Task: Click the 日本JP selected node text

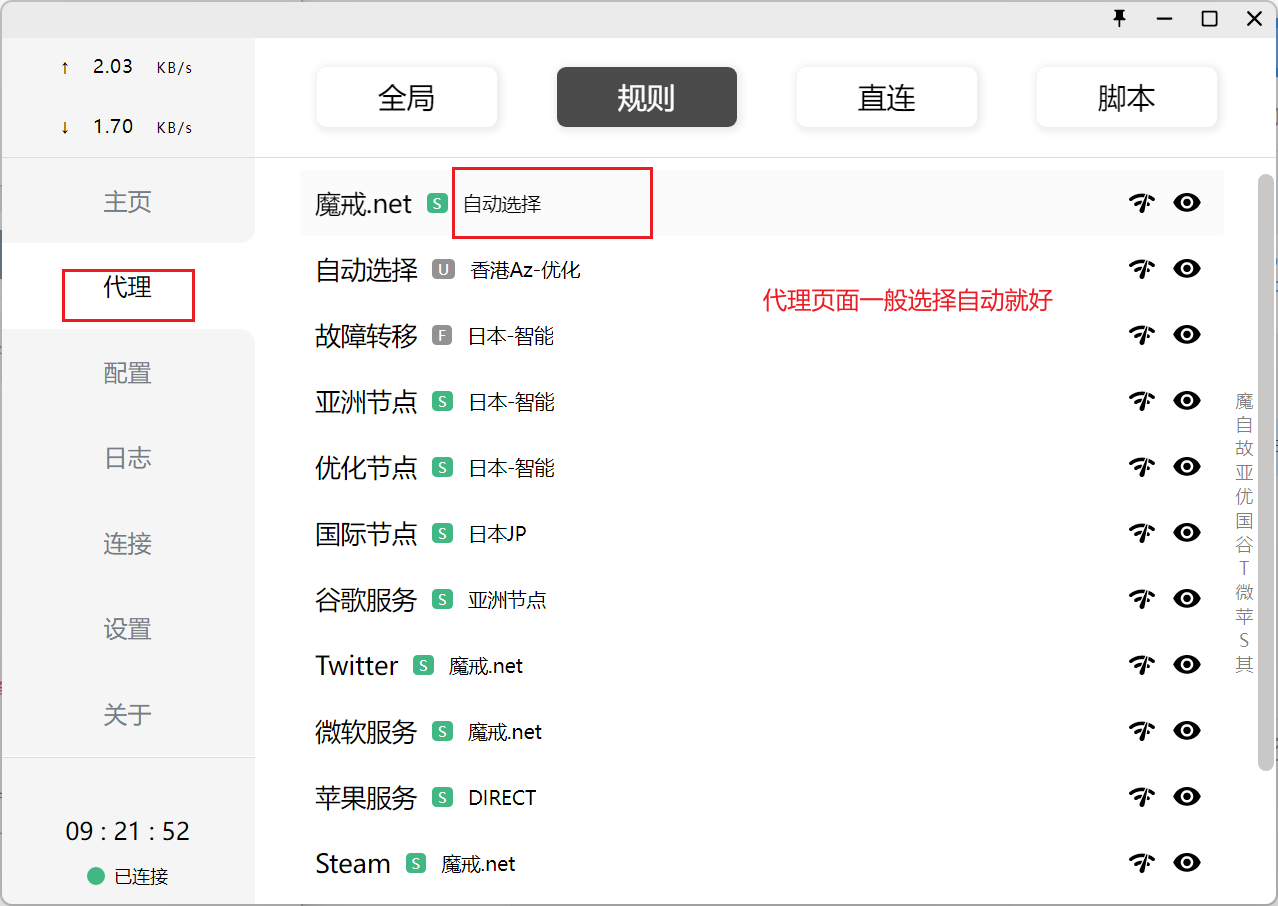Action: point(498,534)
